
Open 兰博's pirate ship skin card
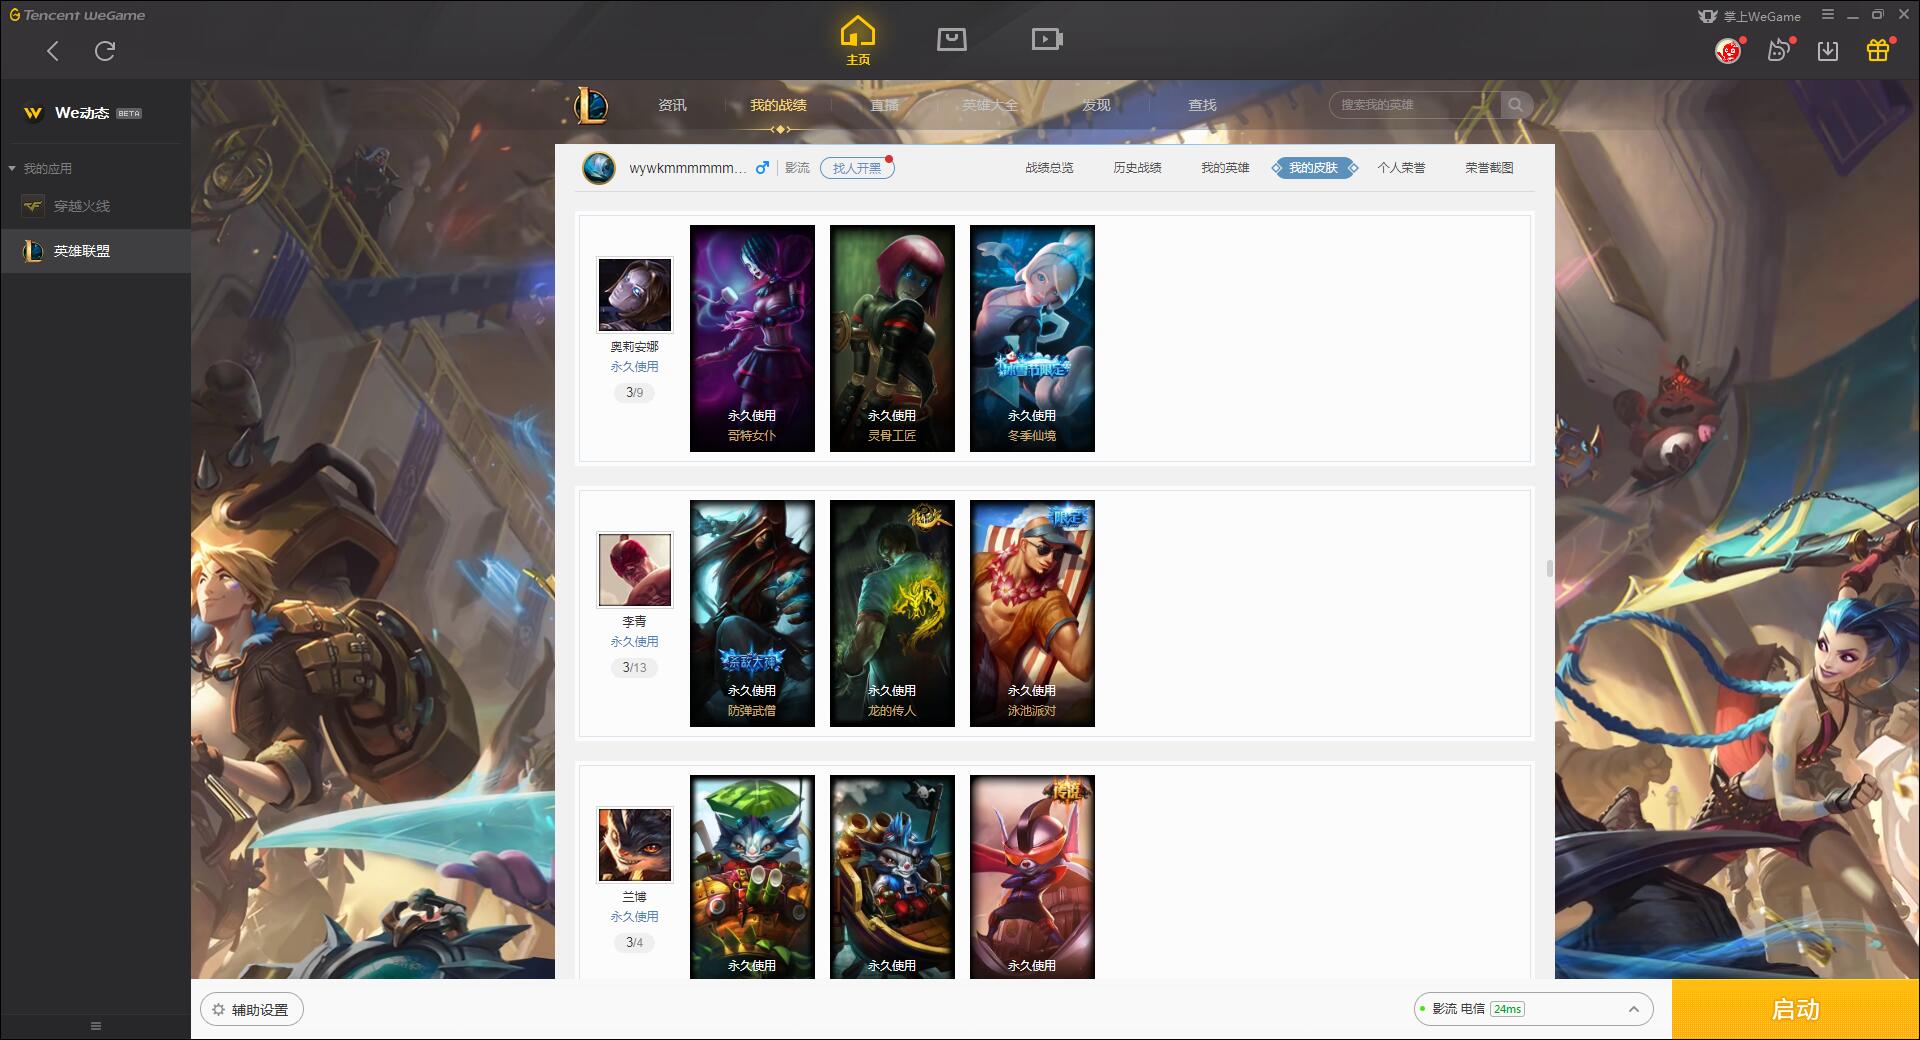[892, 877]
